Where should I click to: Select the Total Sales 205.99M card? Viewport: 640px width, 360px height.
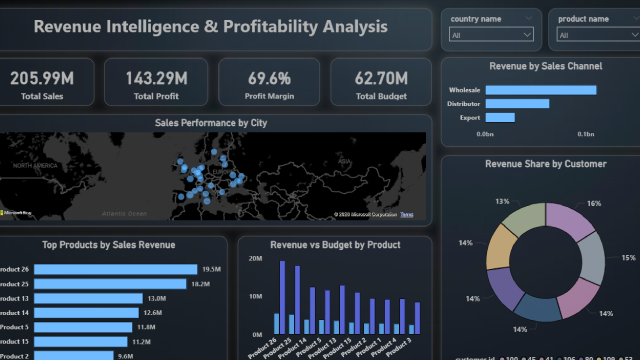[x=46, y=82]
